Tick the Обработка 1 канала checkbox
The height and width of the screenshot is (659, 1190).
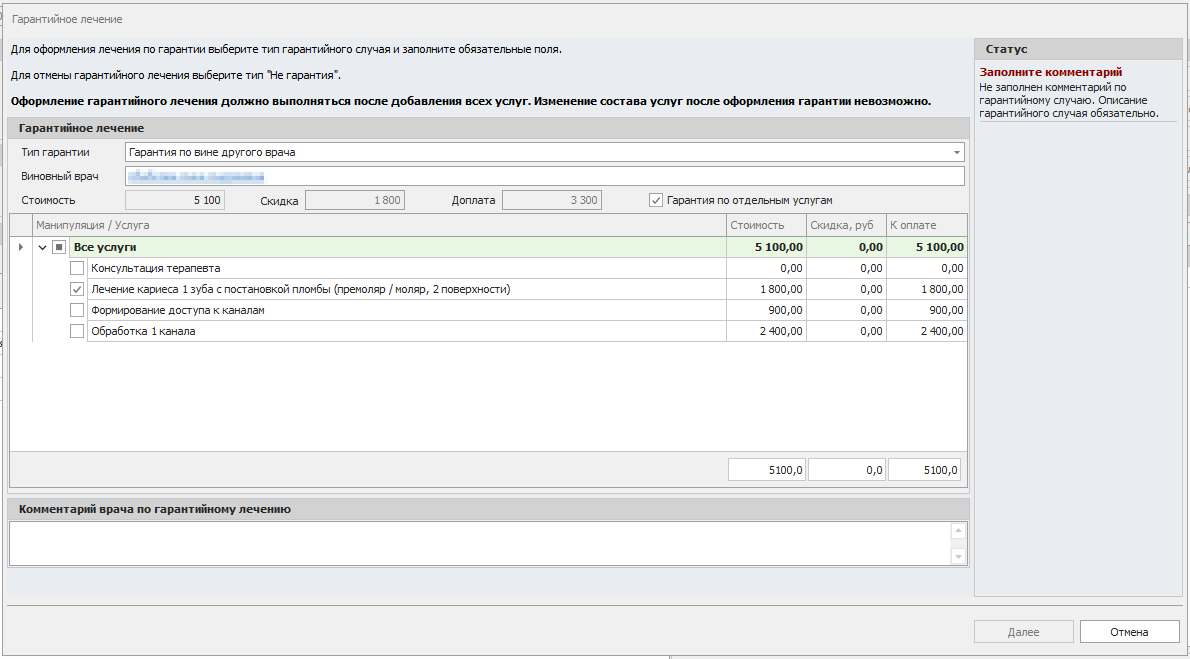coord(77,331)
